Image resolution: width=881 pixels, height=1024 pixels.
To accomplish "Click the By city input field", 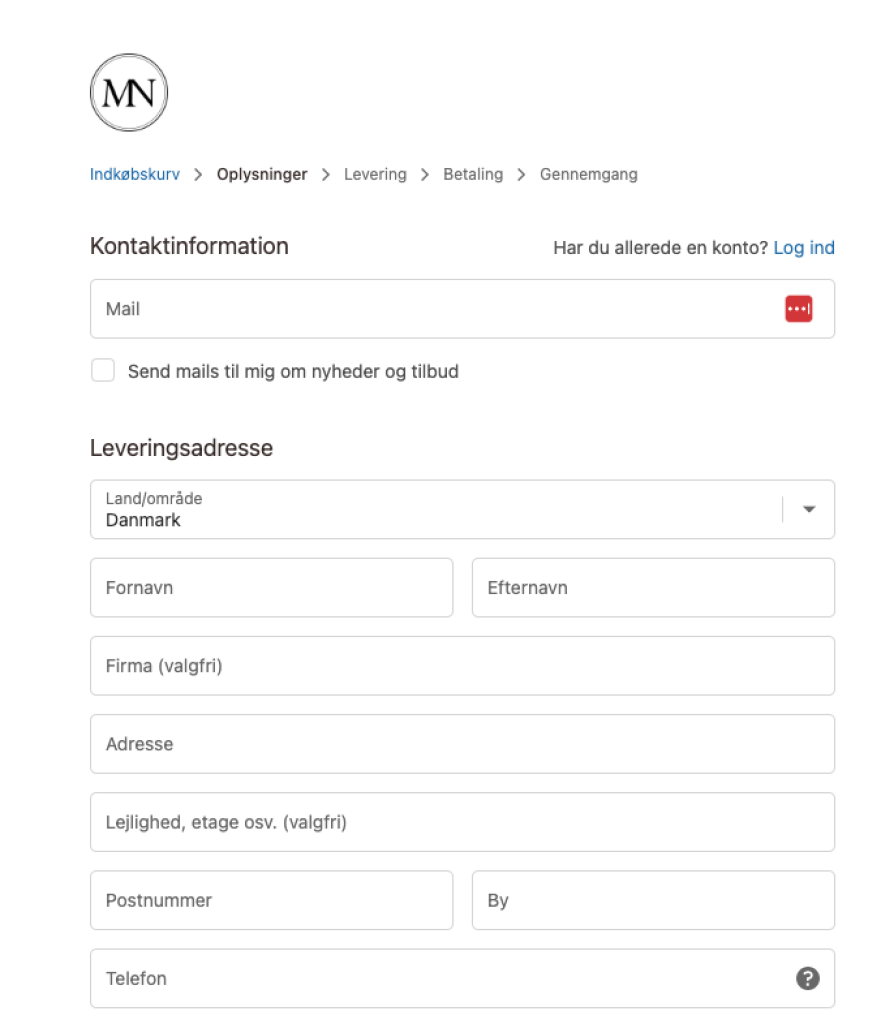I will pyautogui.click(x=653, y=900).
